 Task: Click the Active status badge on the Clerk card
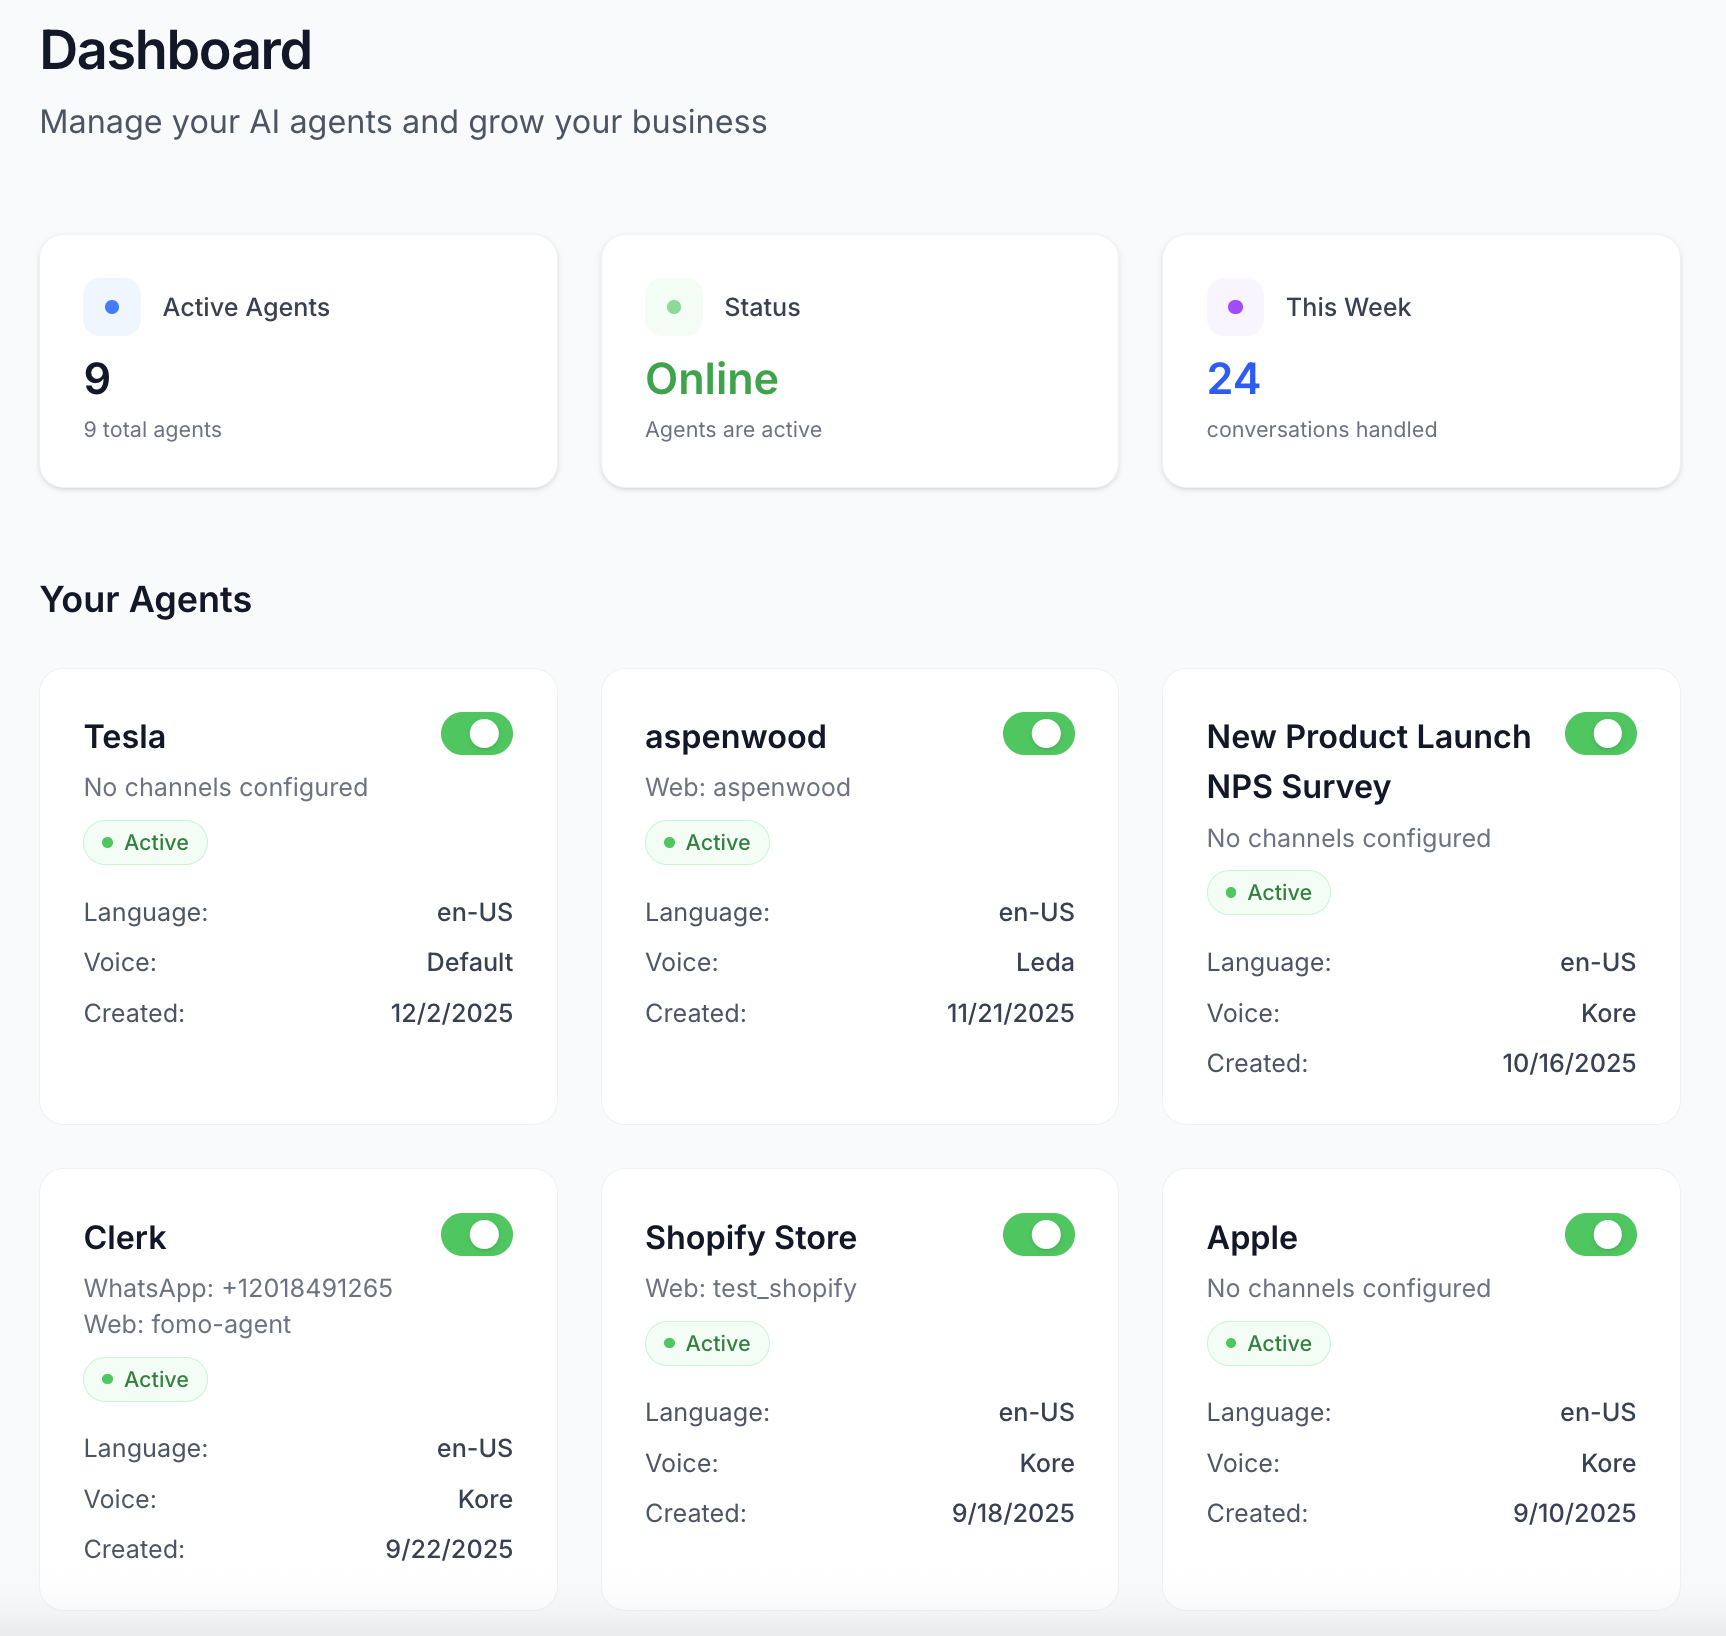pyautogui.click(x=145, y=1379)
